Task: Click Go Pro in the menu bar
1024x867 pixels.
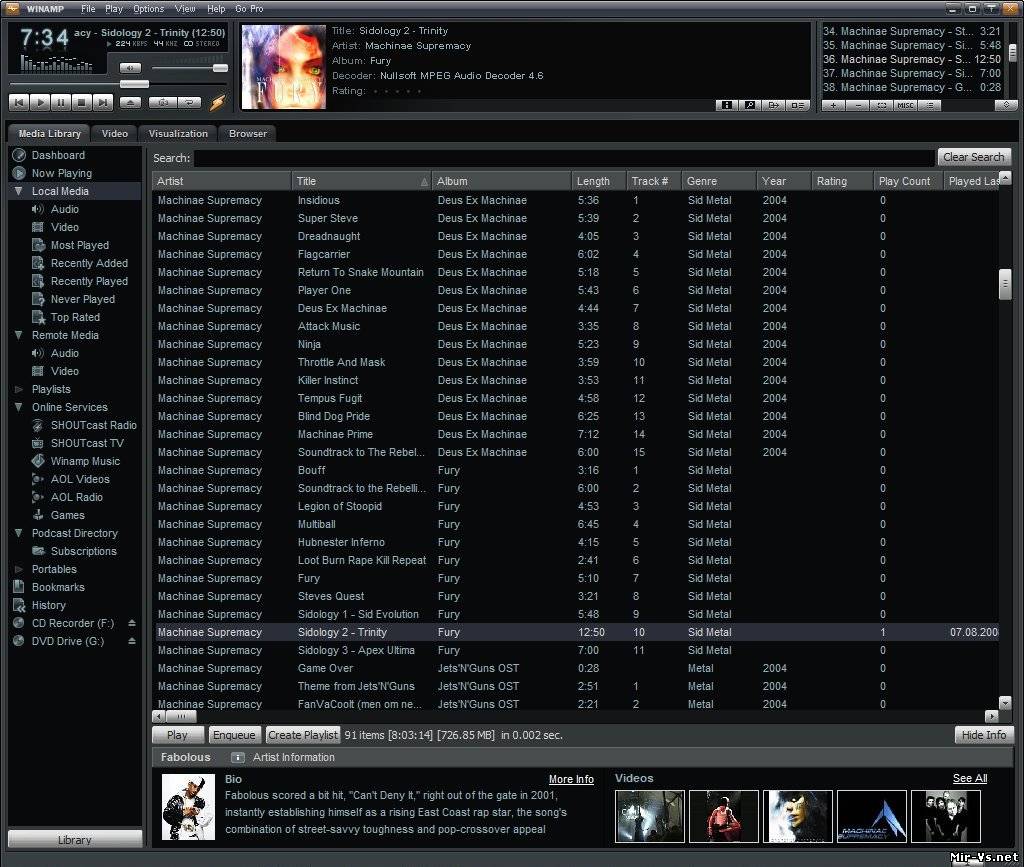Action: point(249,9)
